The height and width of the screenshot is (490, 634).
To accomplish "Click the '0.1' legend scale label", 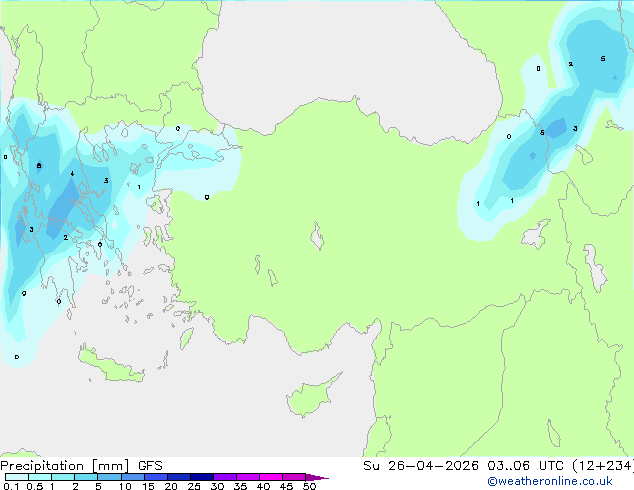I will (x=11, y=486).
